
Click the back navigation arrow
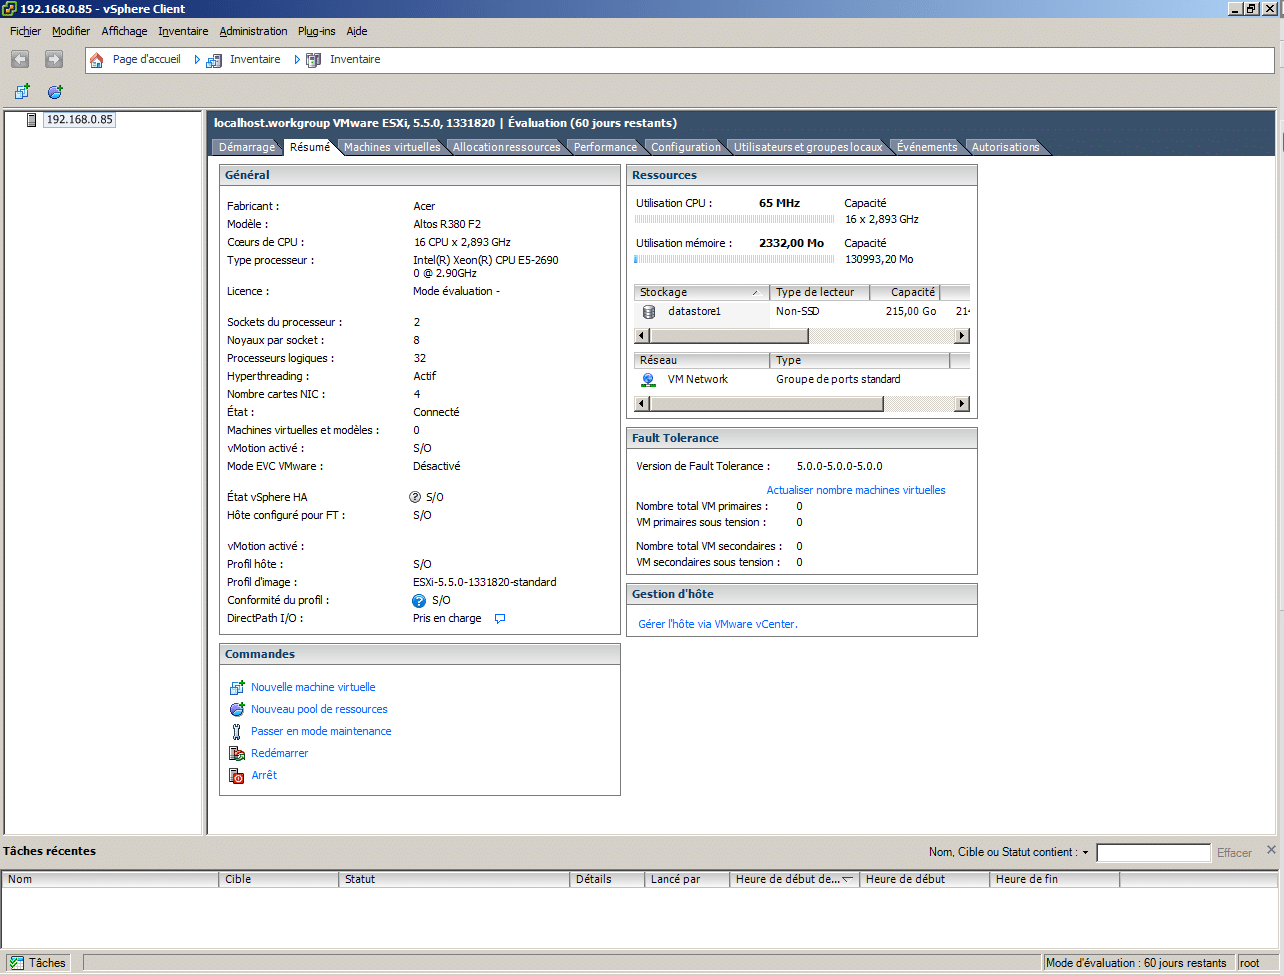20,60
